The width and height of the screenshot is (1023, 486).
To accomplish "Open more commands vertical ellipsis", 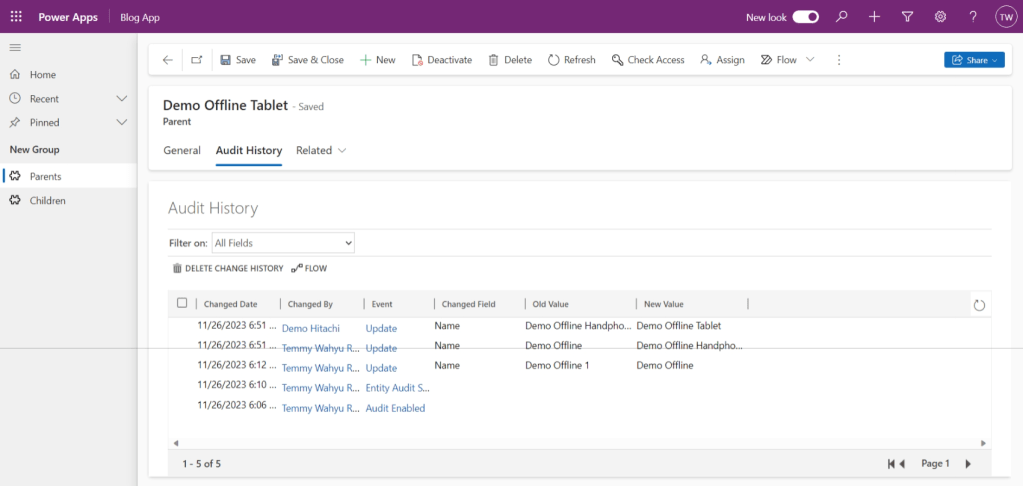I will tap(839, 60).
